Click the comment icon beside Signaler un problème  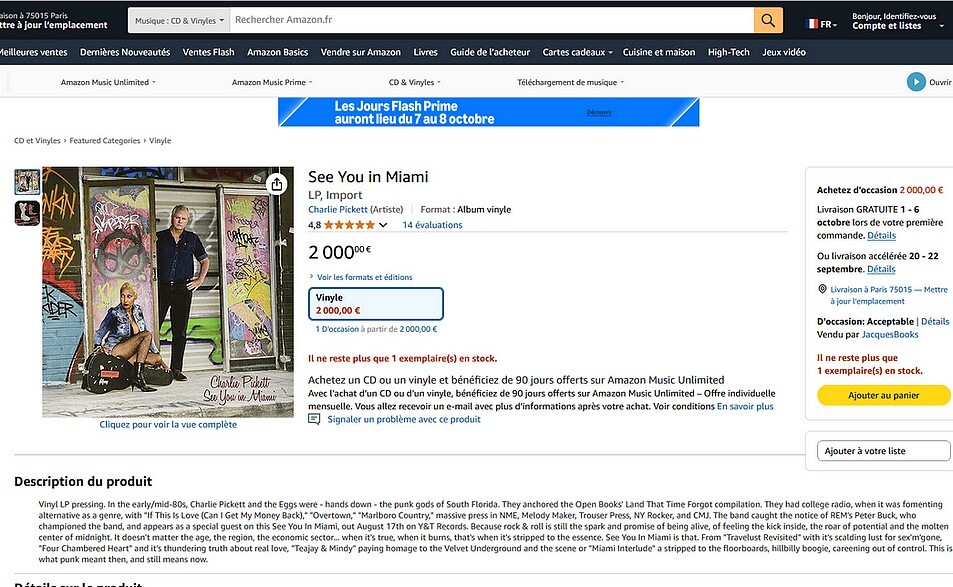coord(314,419)
